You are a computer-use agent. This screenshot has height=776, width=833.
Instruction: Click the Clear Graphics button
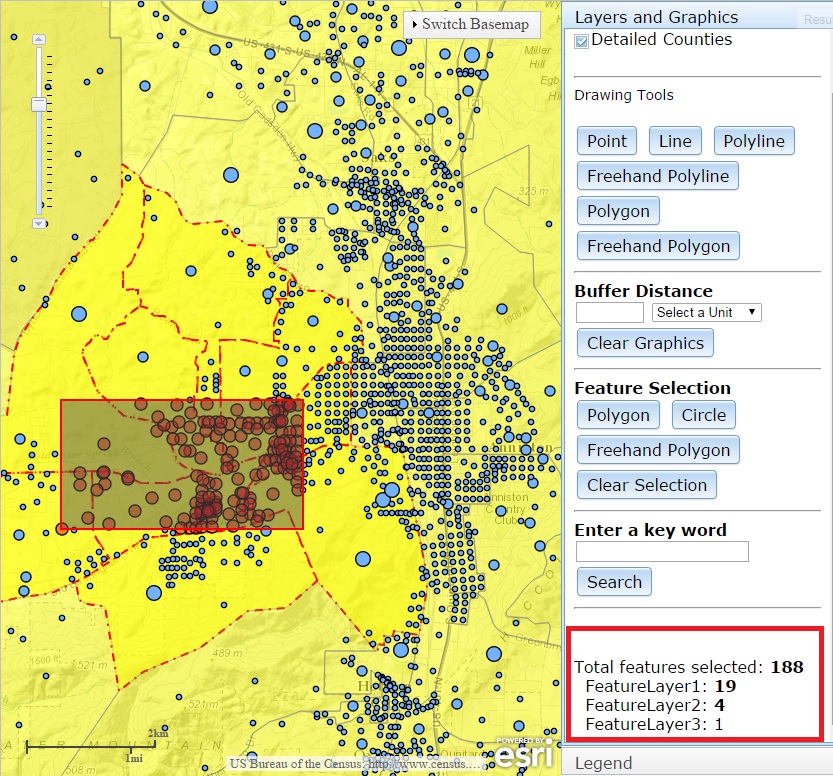(645, 343)
